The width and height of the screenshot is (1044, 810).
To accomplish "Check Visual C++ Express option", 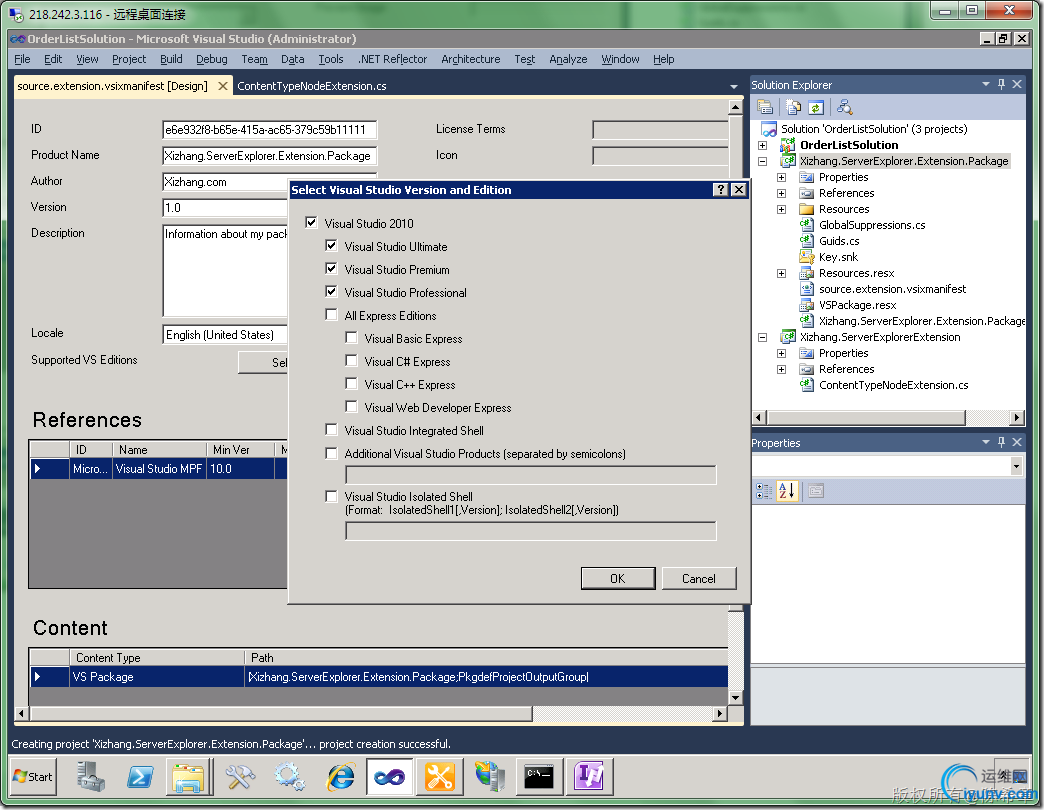I will point(352,383).
